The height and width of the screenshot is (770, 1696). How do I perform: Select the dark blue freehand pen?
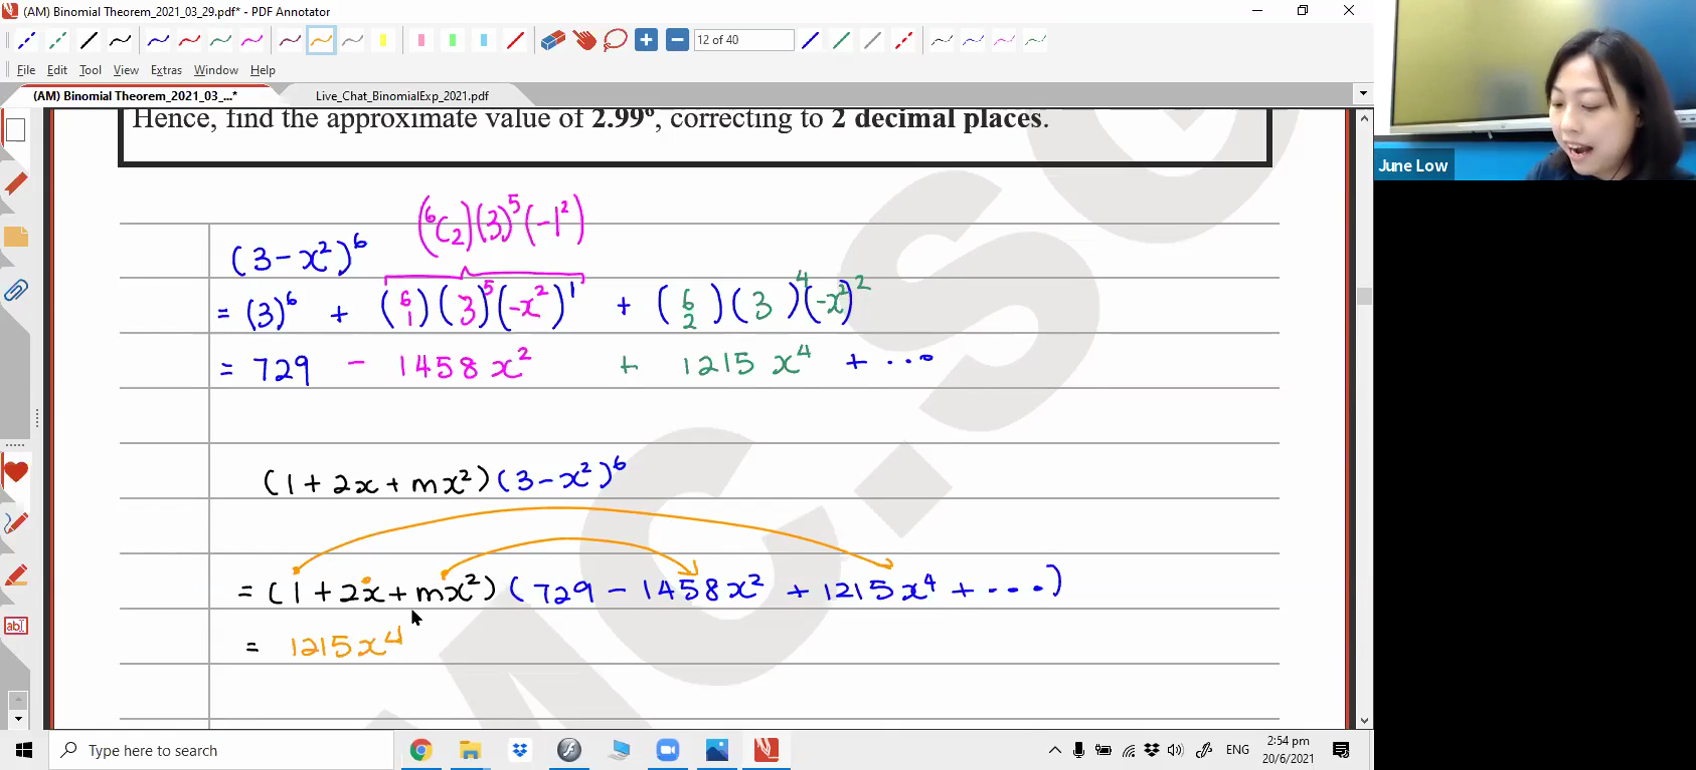pos(158,41)
